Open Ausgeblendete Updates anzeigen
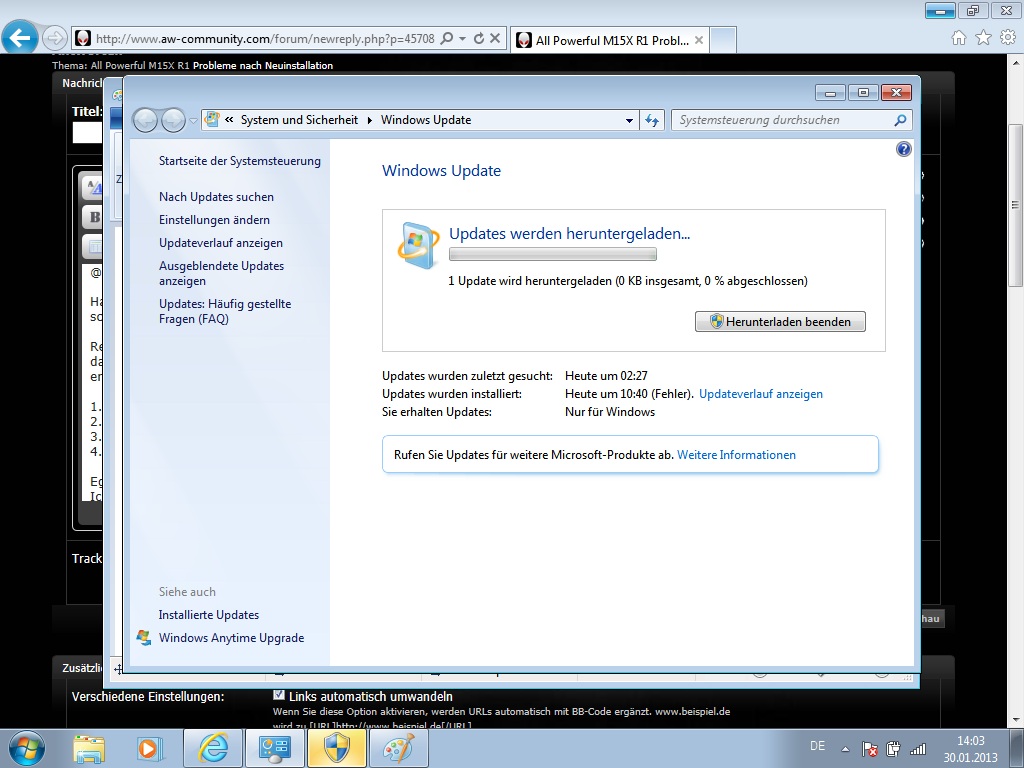The width and height of the screenshot is (1024, 768). pos(221,273)
